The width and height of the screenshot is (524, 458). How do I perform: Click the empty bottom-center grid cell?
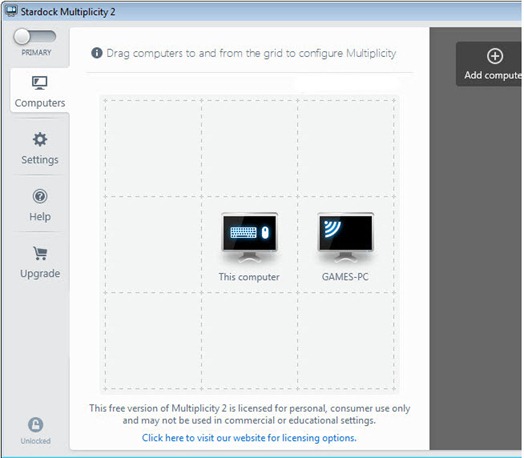point(250,341)
